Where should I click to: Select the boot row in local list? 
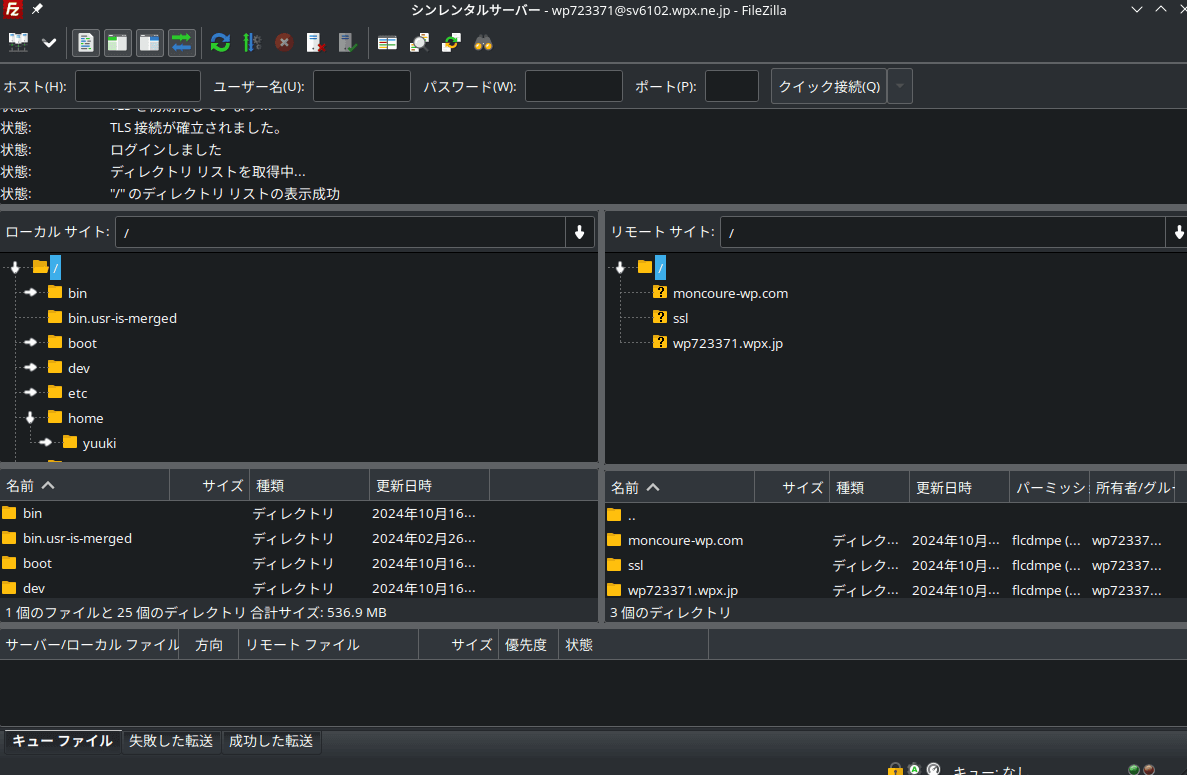[x=299, y=563]
